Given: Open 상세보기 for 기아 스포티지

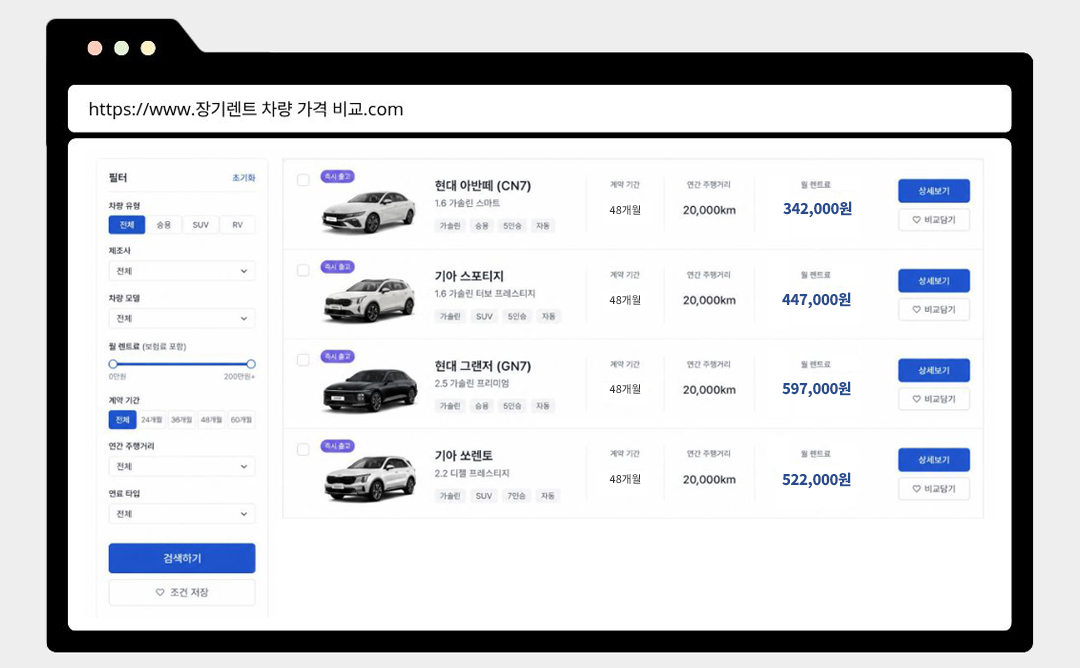Looking at the screenshot, I should (x=933, y=281).
